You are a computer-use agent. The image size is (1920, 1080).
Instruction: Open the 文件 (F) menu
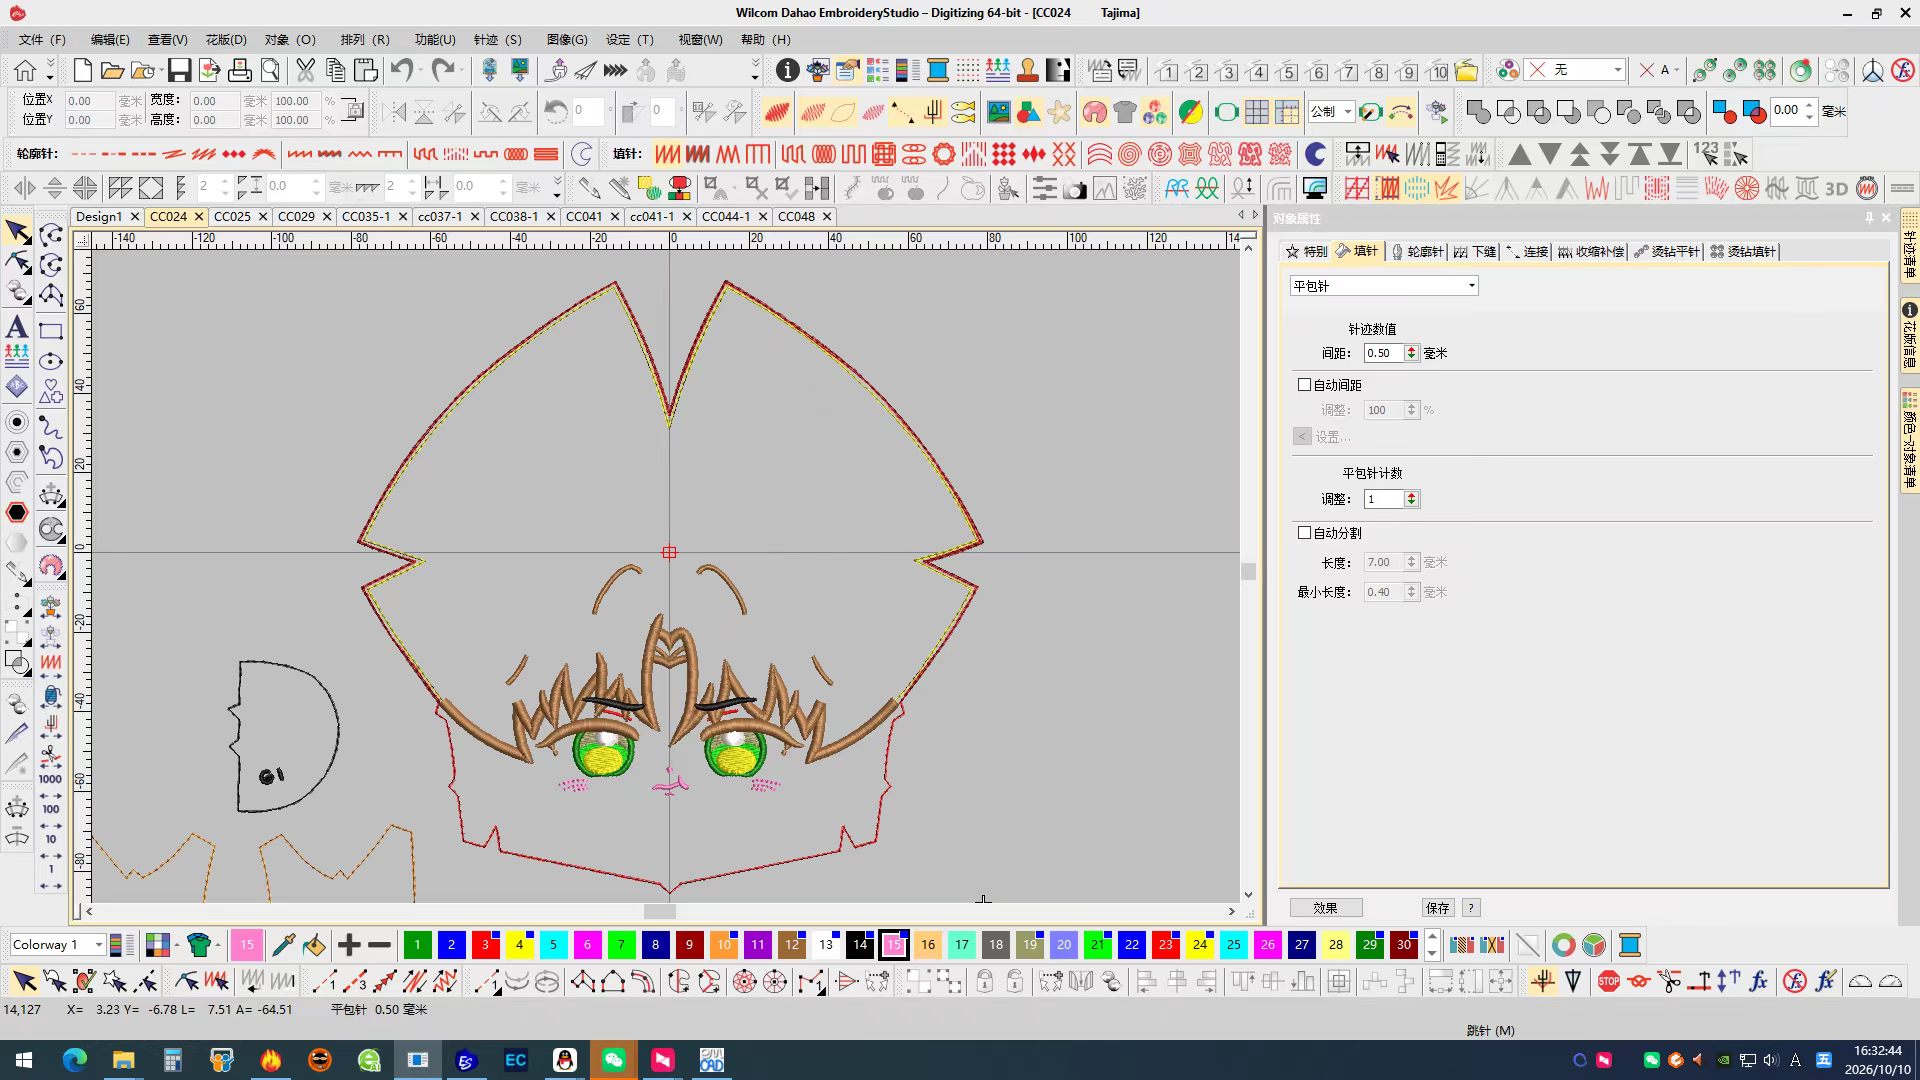tap(42, 40)
